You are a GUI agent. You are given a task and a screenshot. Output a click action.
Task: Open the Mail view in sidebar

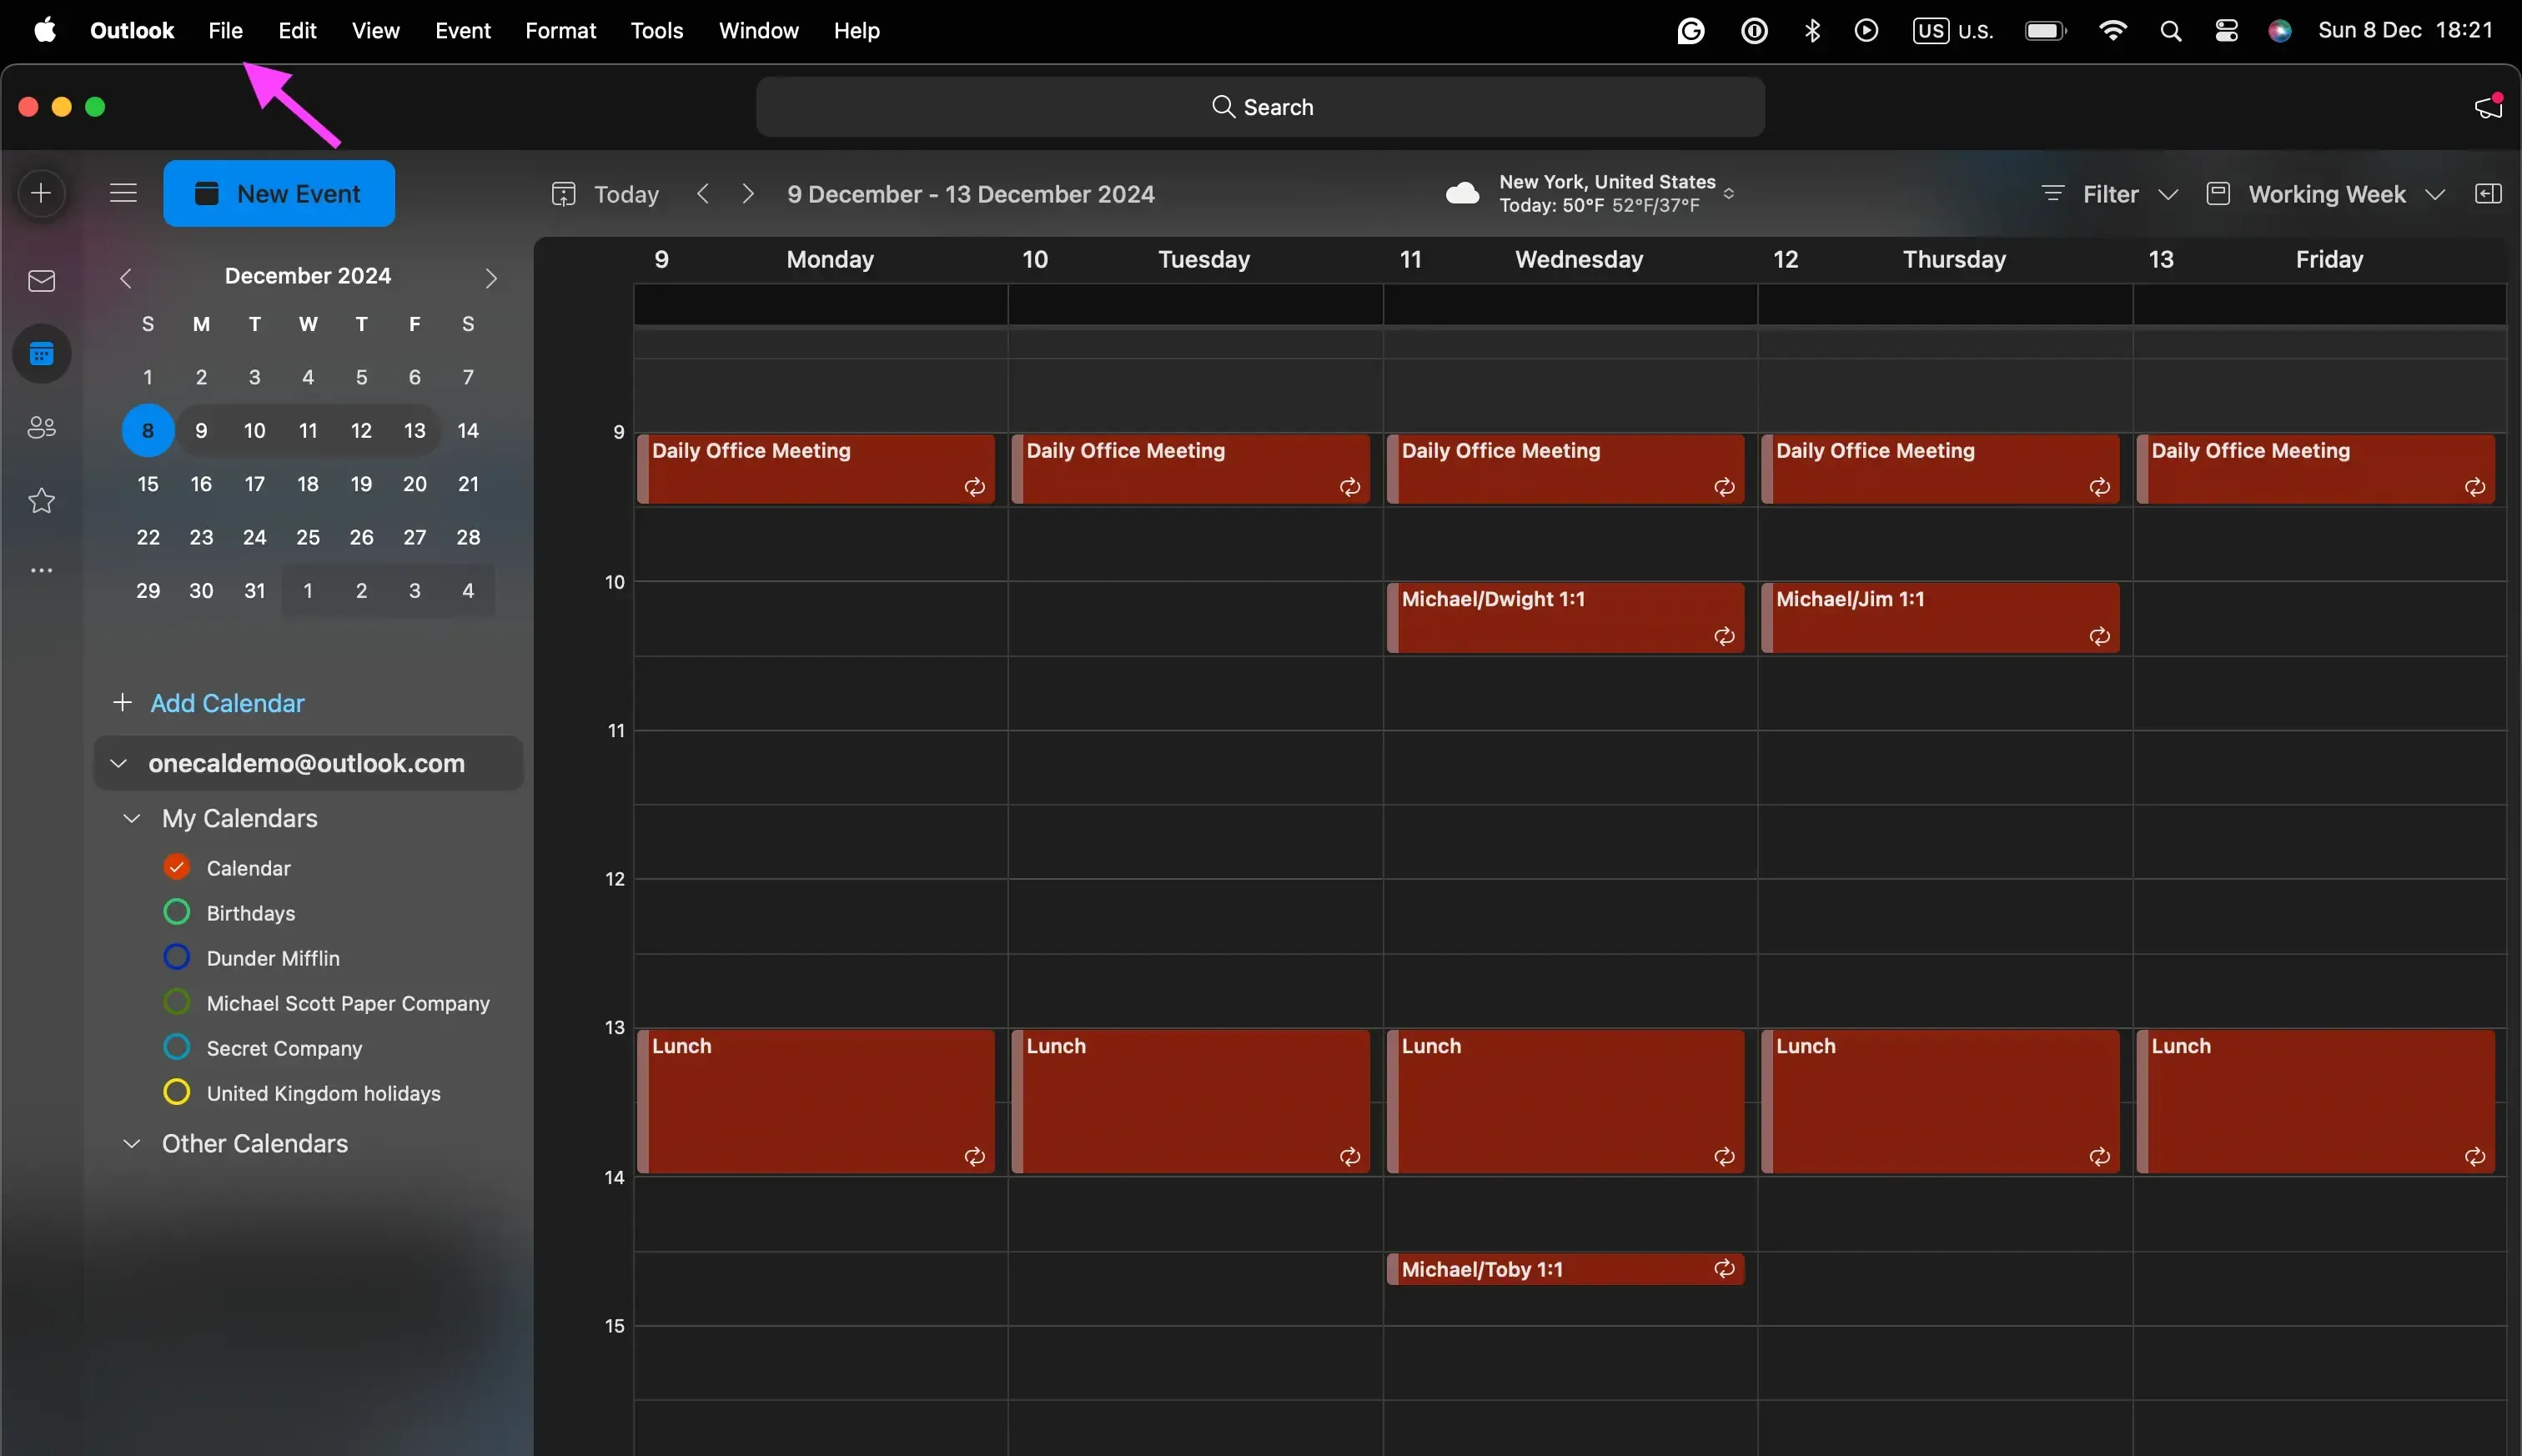click(x=41, y=281)
